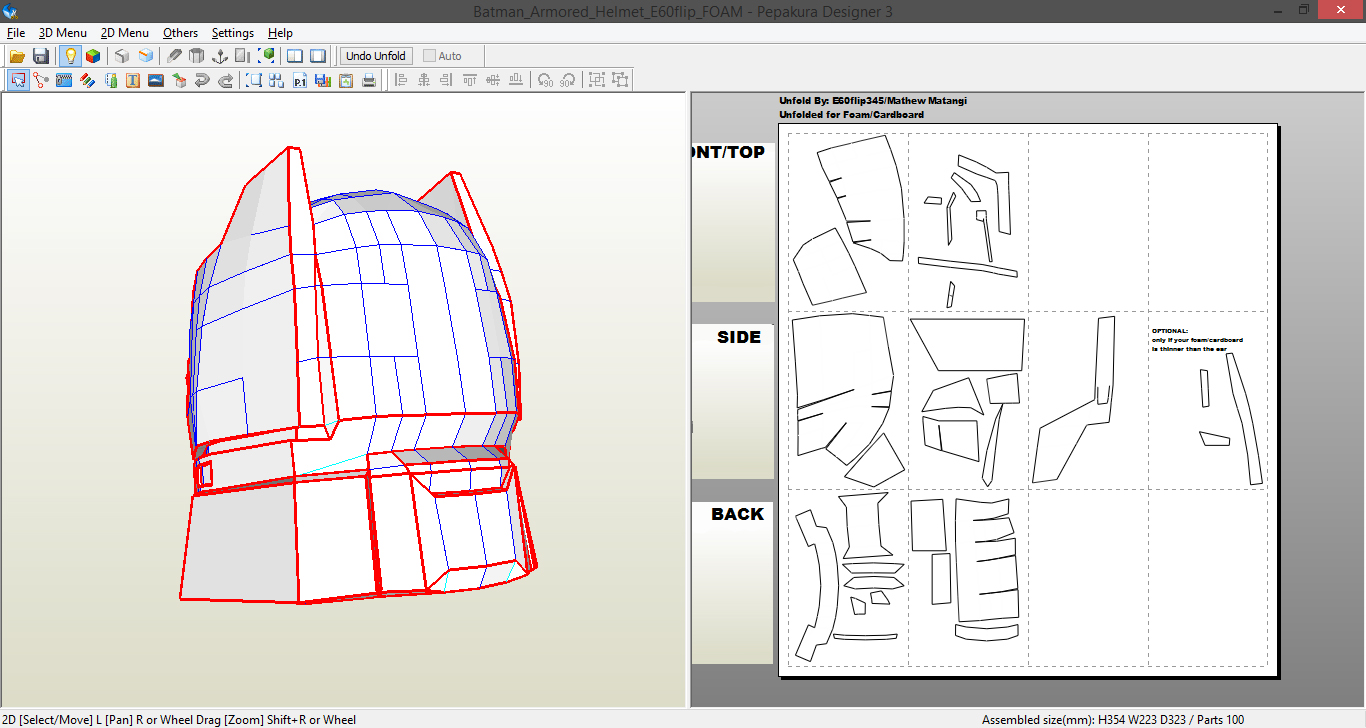Click the measure ruler tool icon
This screenshot has height=728, width=1366.
[64, 80]
